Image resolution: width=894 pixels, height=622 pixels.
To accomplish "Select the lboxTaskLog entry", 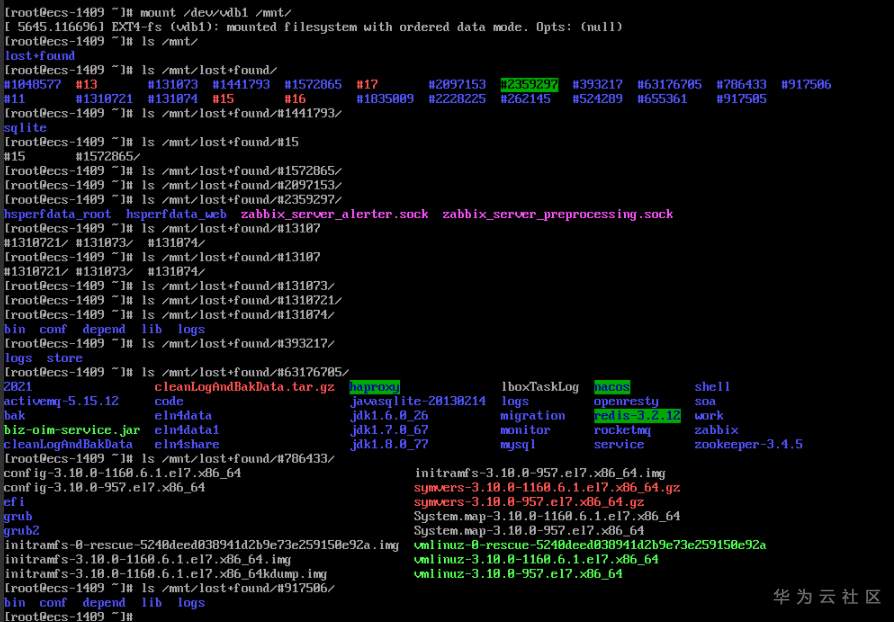I will click(x=539, y=387).
